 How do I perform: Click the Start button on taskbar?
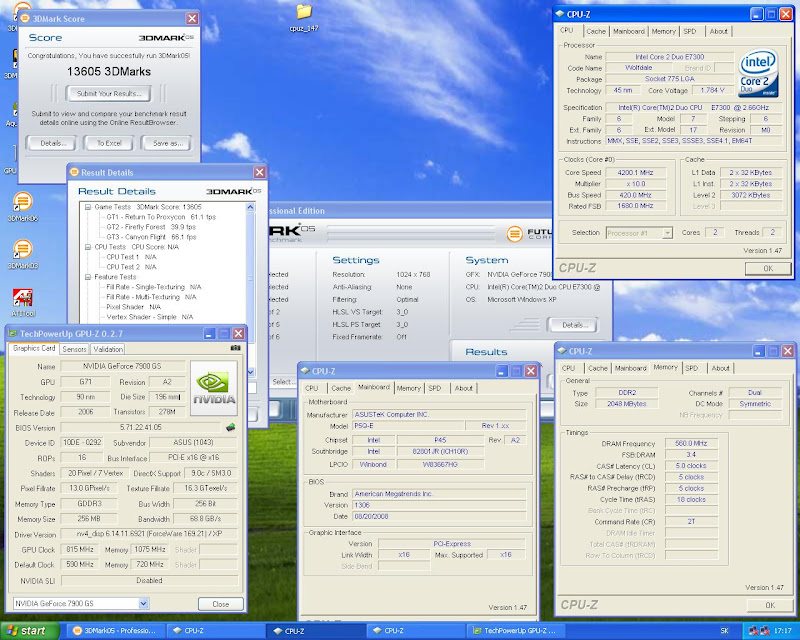[x=27, y=631]
